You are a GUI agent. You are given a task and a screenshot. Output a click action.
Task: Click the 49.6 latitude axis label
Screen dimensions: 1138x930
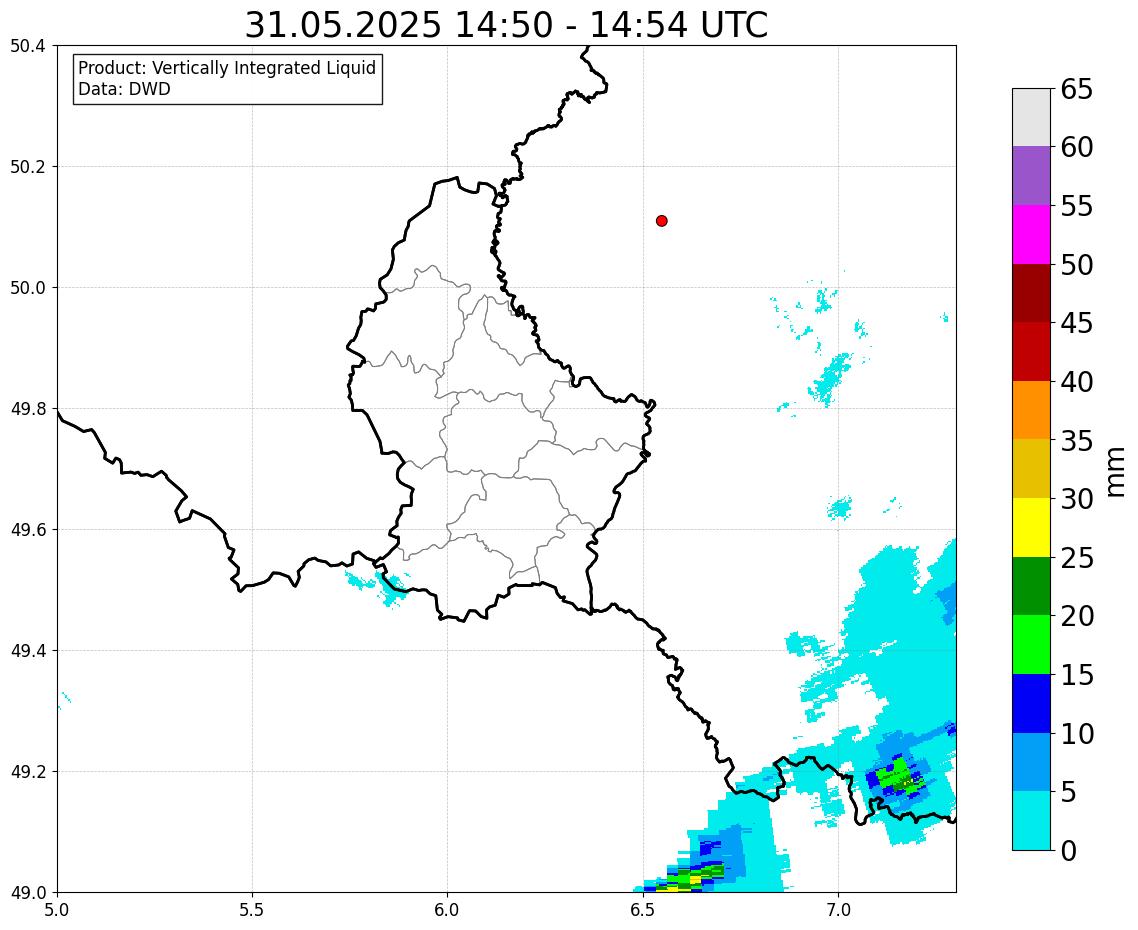coord(28,530)
